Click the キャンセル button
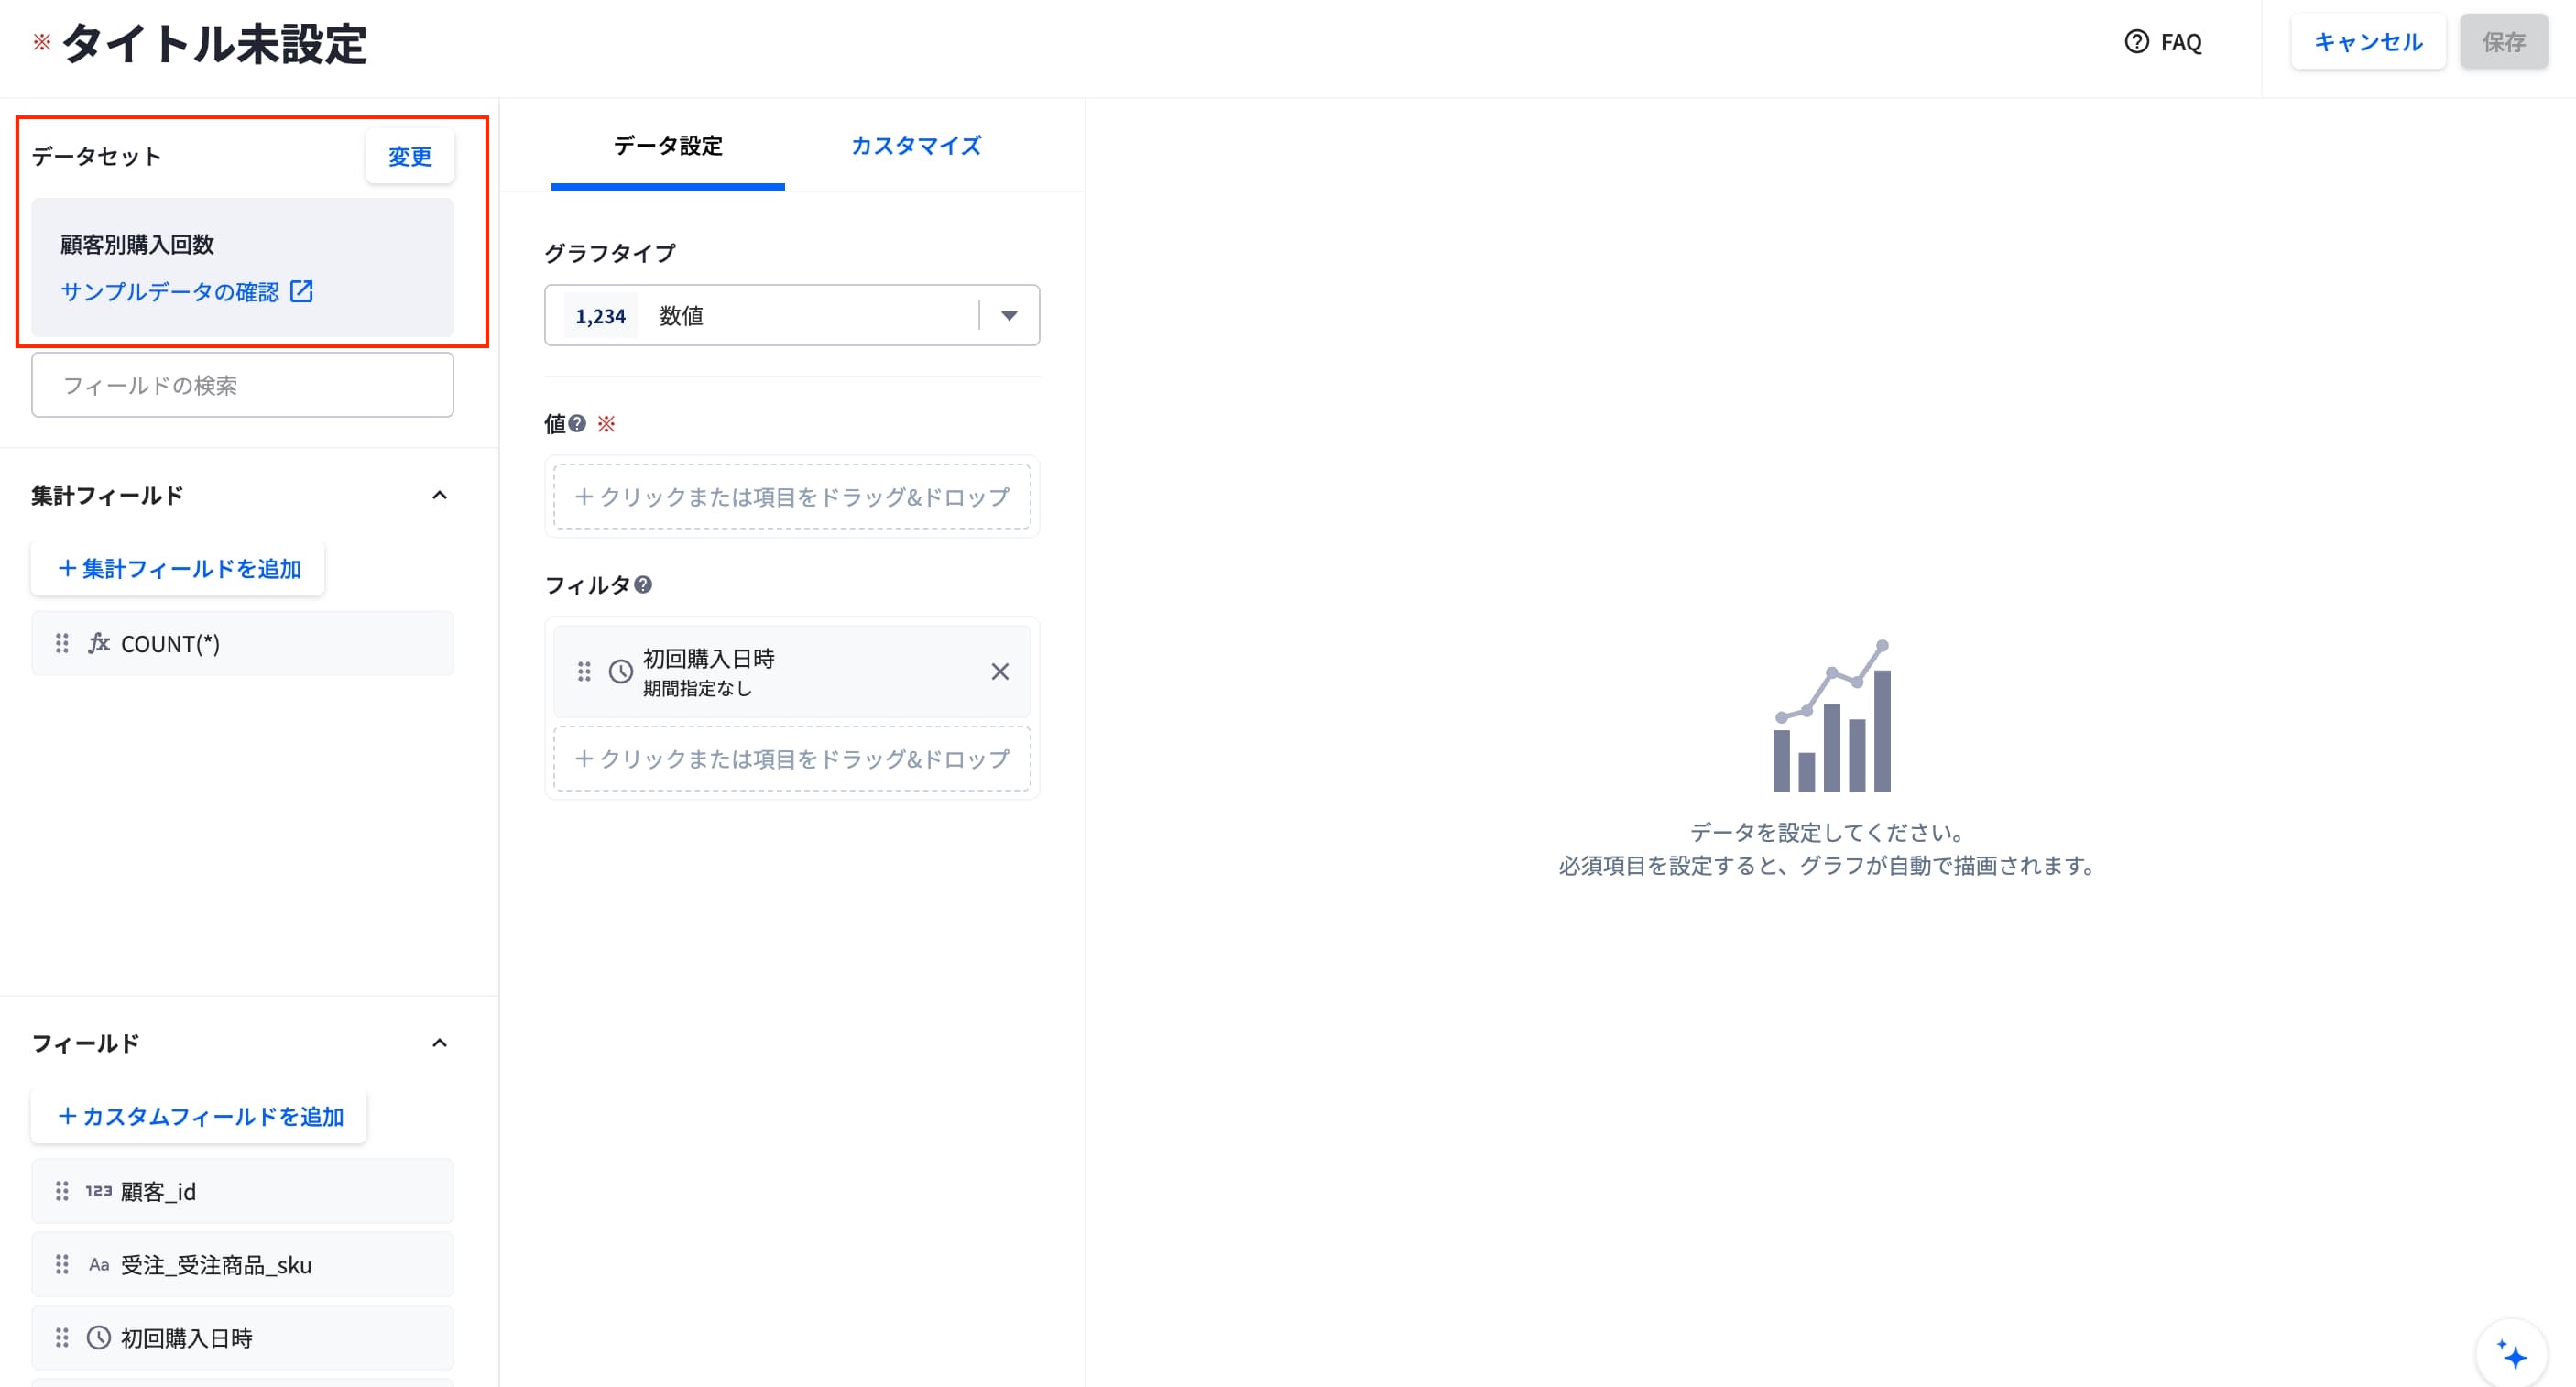2576x1387 pixels. [x=2367, y=42]
